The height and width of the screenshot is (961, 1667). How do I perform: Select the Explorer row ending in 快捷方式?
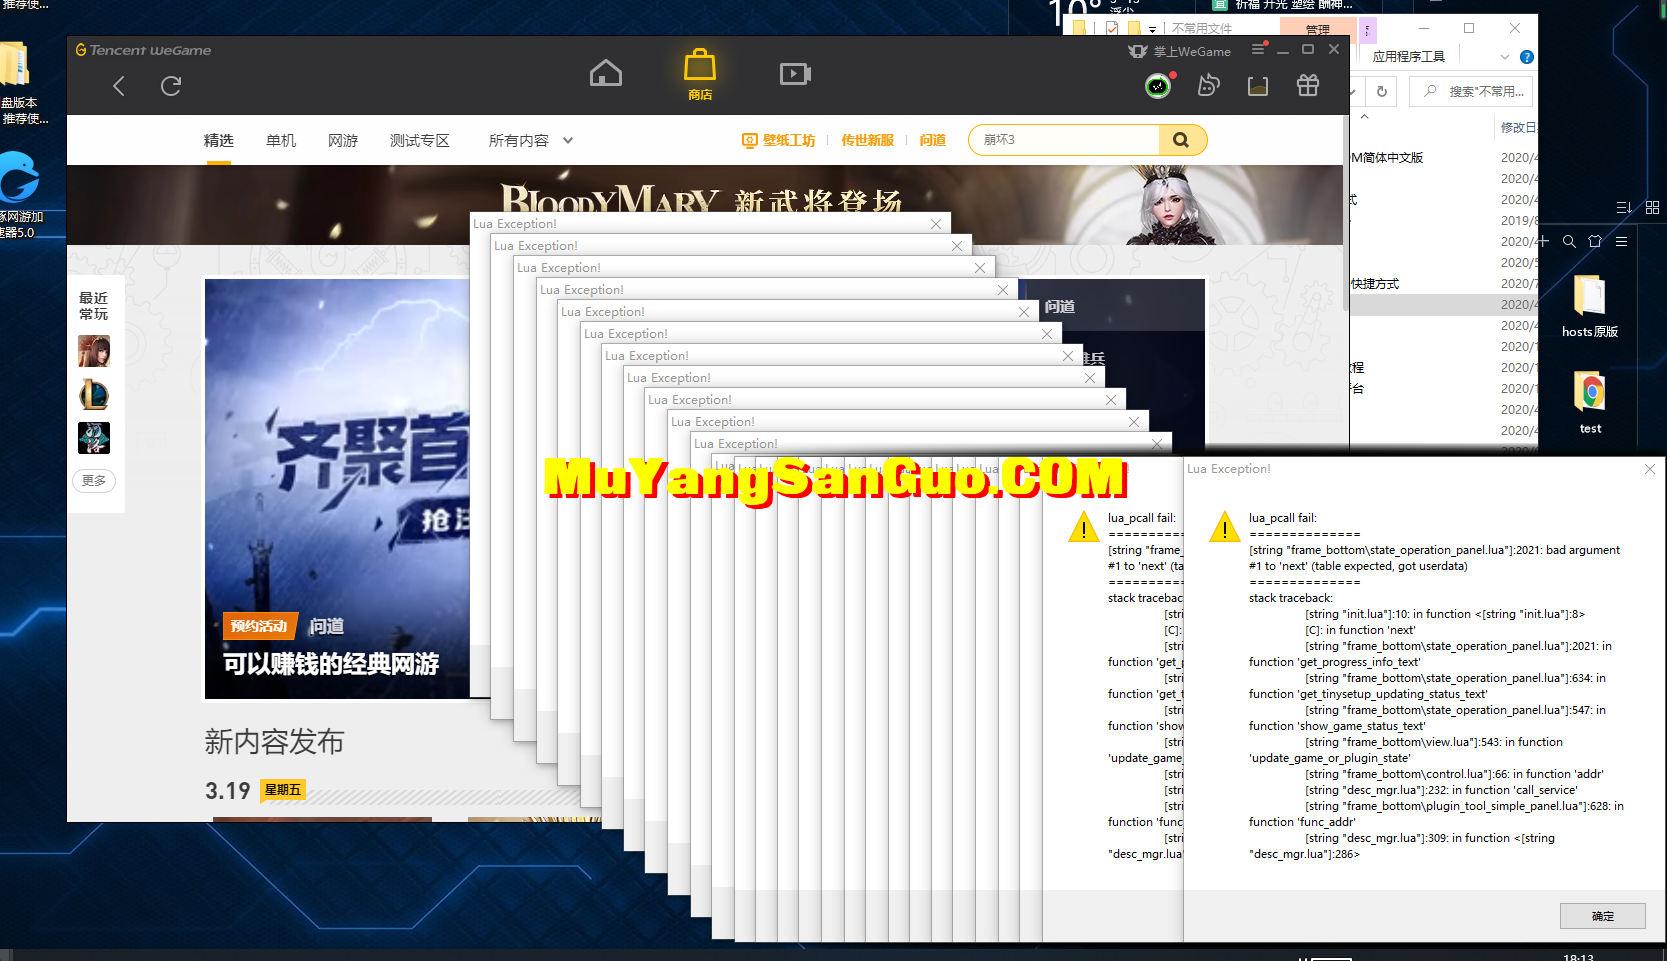click(1445, 284)
